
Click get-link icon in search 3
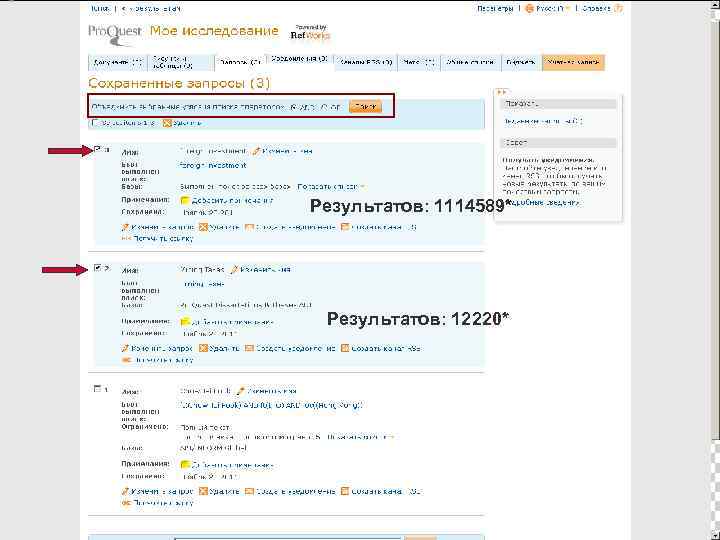(x=126, y=239)
